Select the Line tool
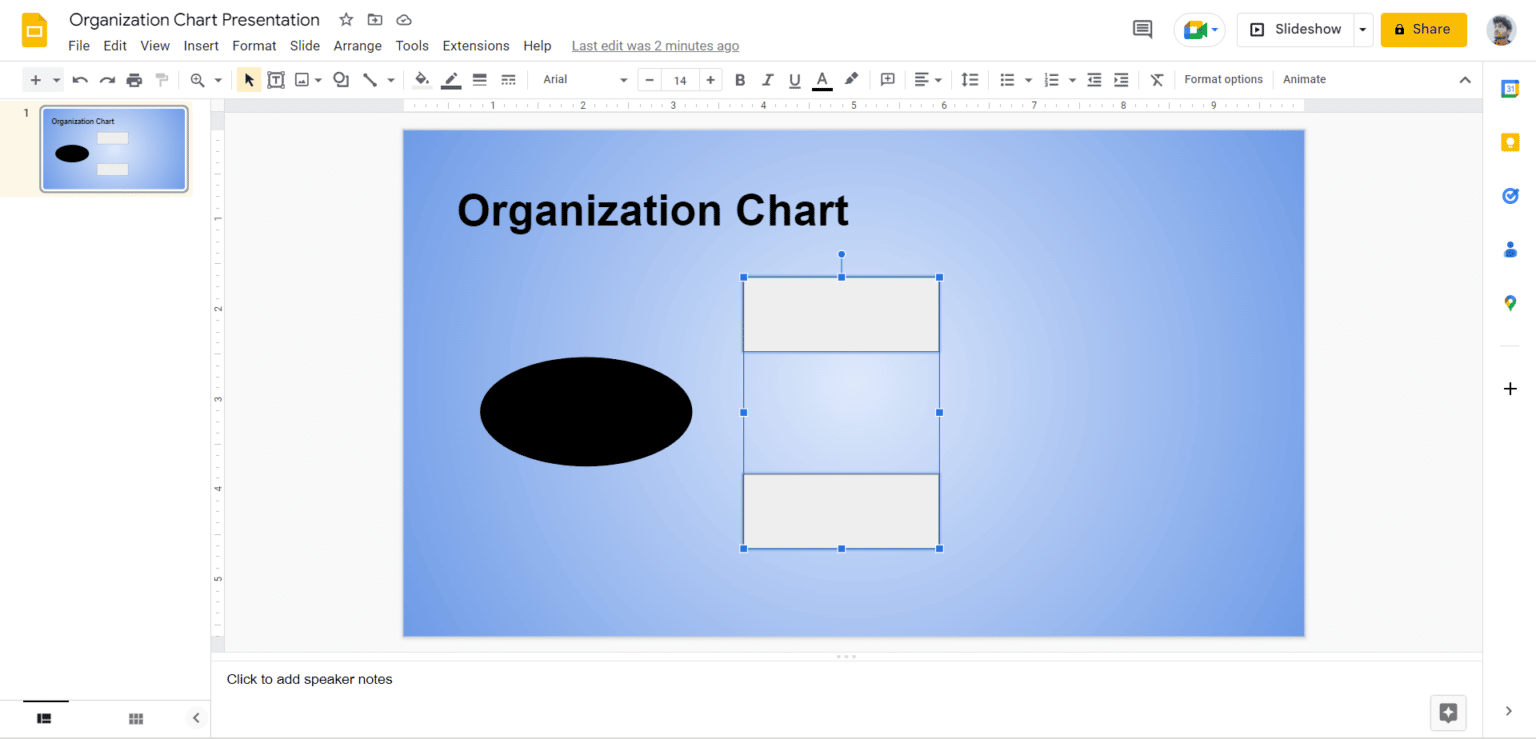This screenshot has width=1536, height=739. click(369, 79)
